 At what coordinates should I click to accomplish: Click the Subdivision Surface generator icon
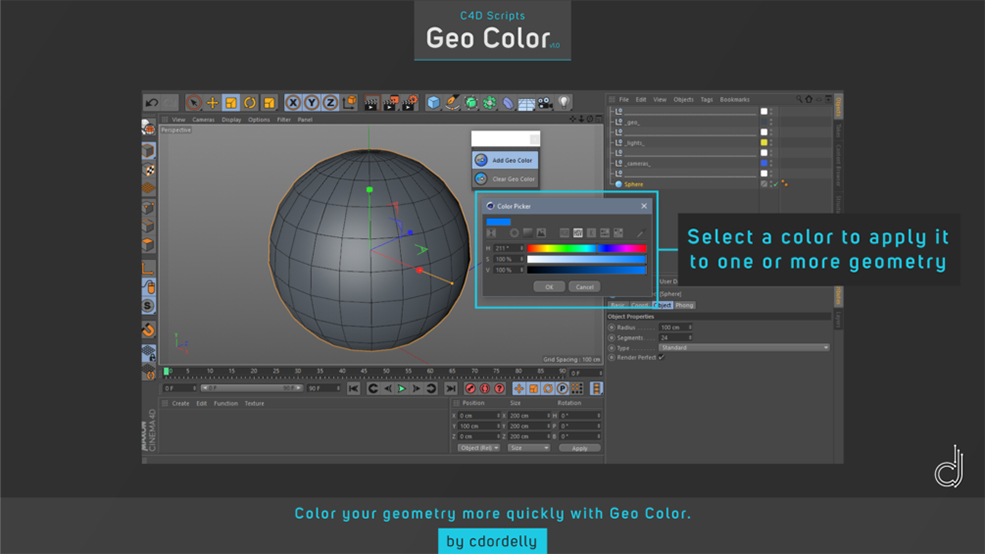tap(471, 102)
